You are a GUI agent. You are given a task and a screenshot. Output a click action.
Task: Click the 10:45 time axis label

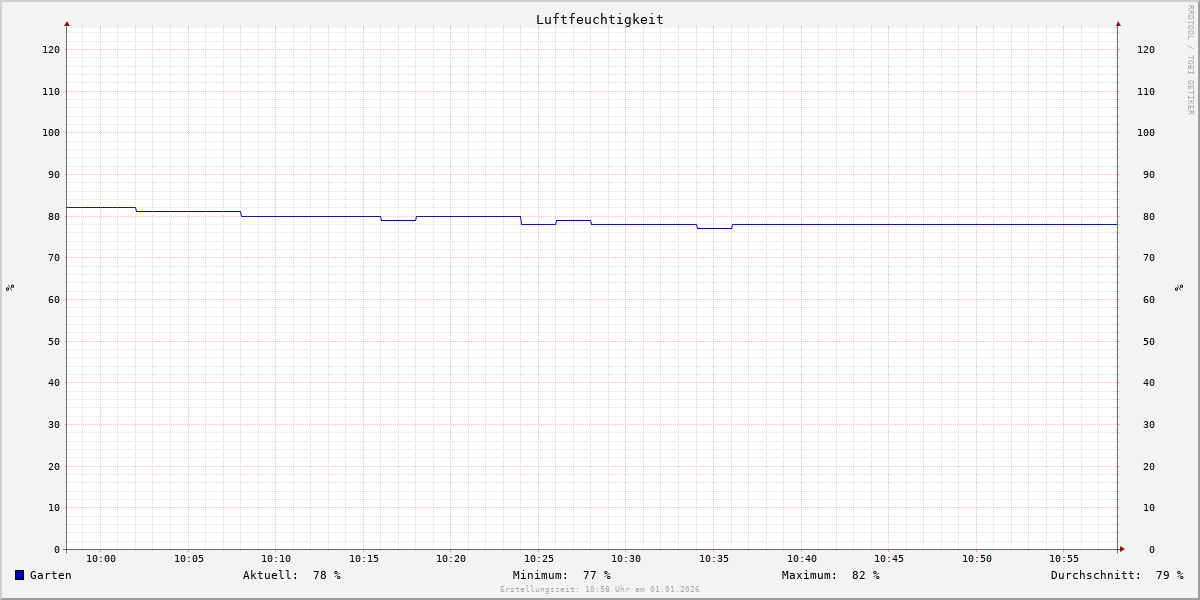pos(889,559)
